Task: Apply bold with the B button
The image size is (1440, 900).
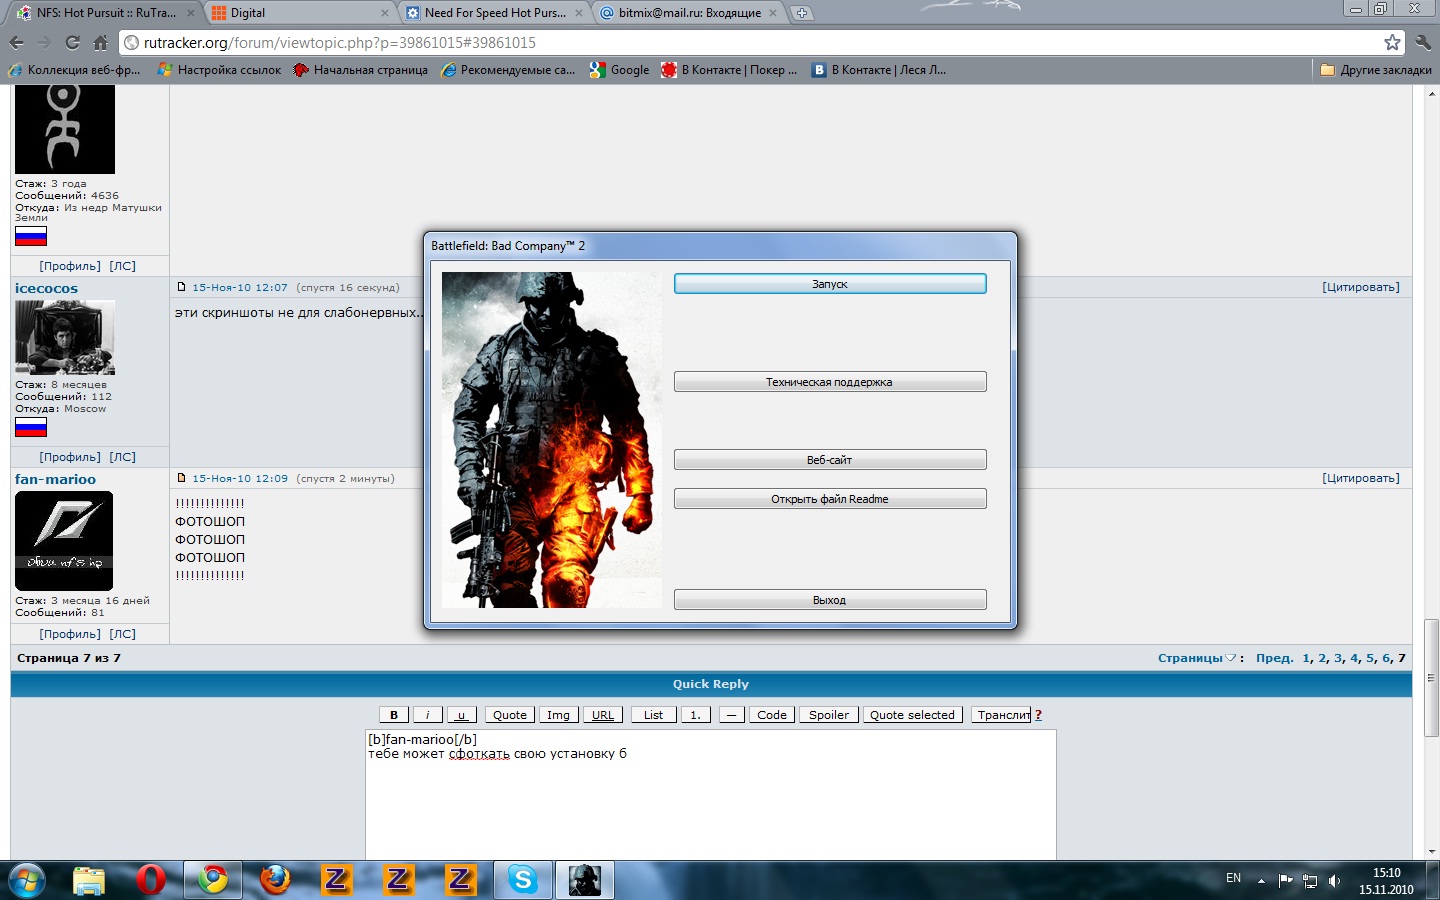Action: click(394, 715)
